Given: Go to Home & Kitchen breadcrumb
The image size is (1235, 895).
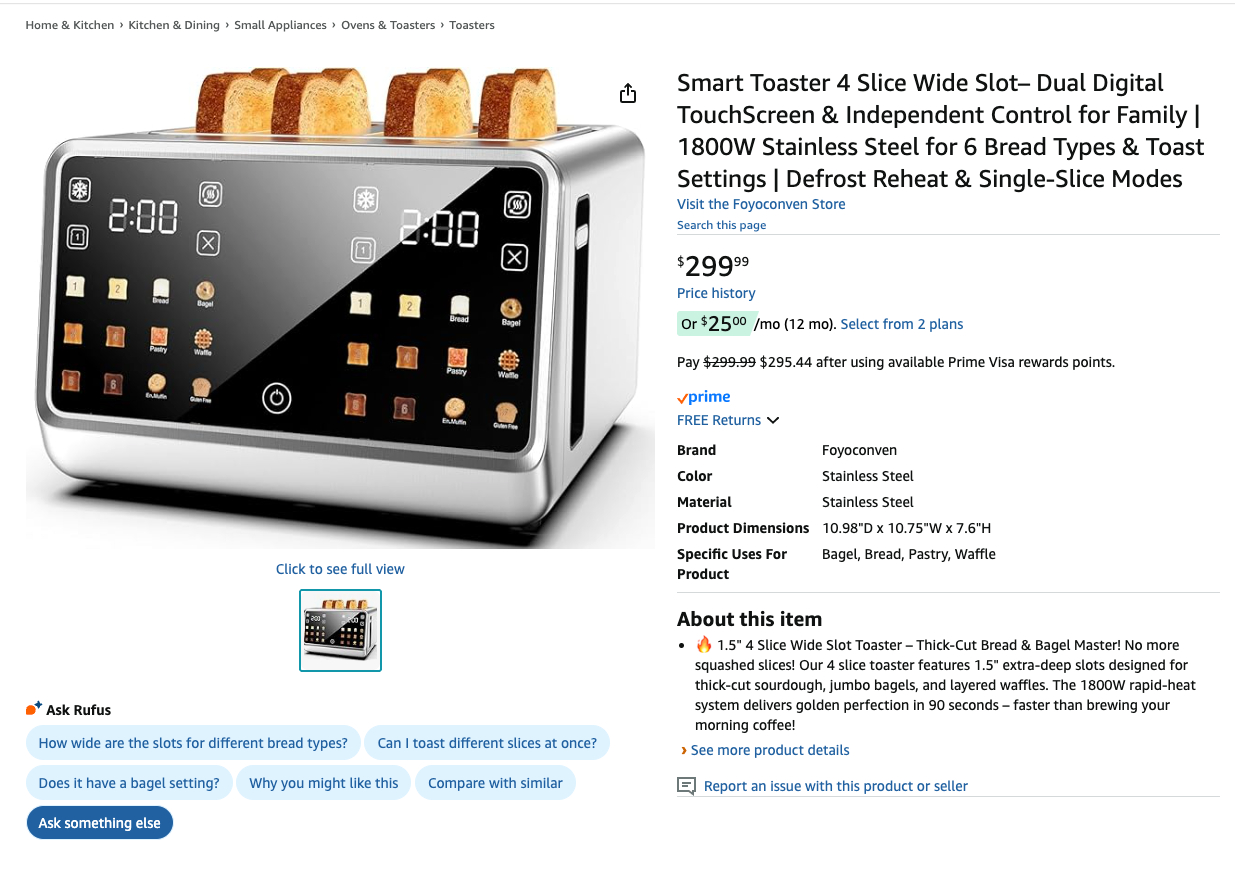Looking at the screenshot, I should [70, 25].
